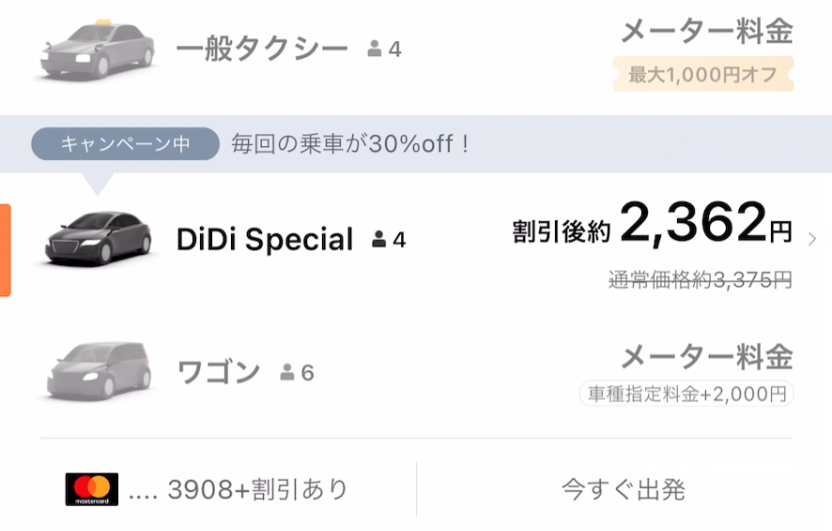Tap the 車種指定料金+2,000円 surcharge badge
The height and width of the screenshot is (531, 832).
coord(686,394)
